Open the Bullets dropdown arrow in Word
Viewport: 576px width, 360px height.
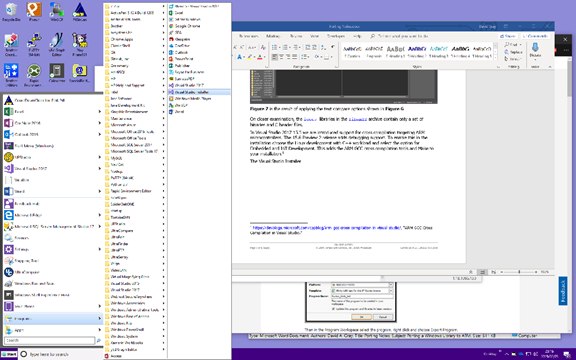pos(279,47)
